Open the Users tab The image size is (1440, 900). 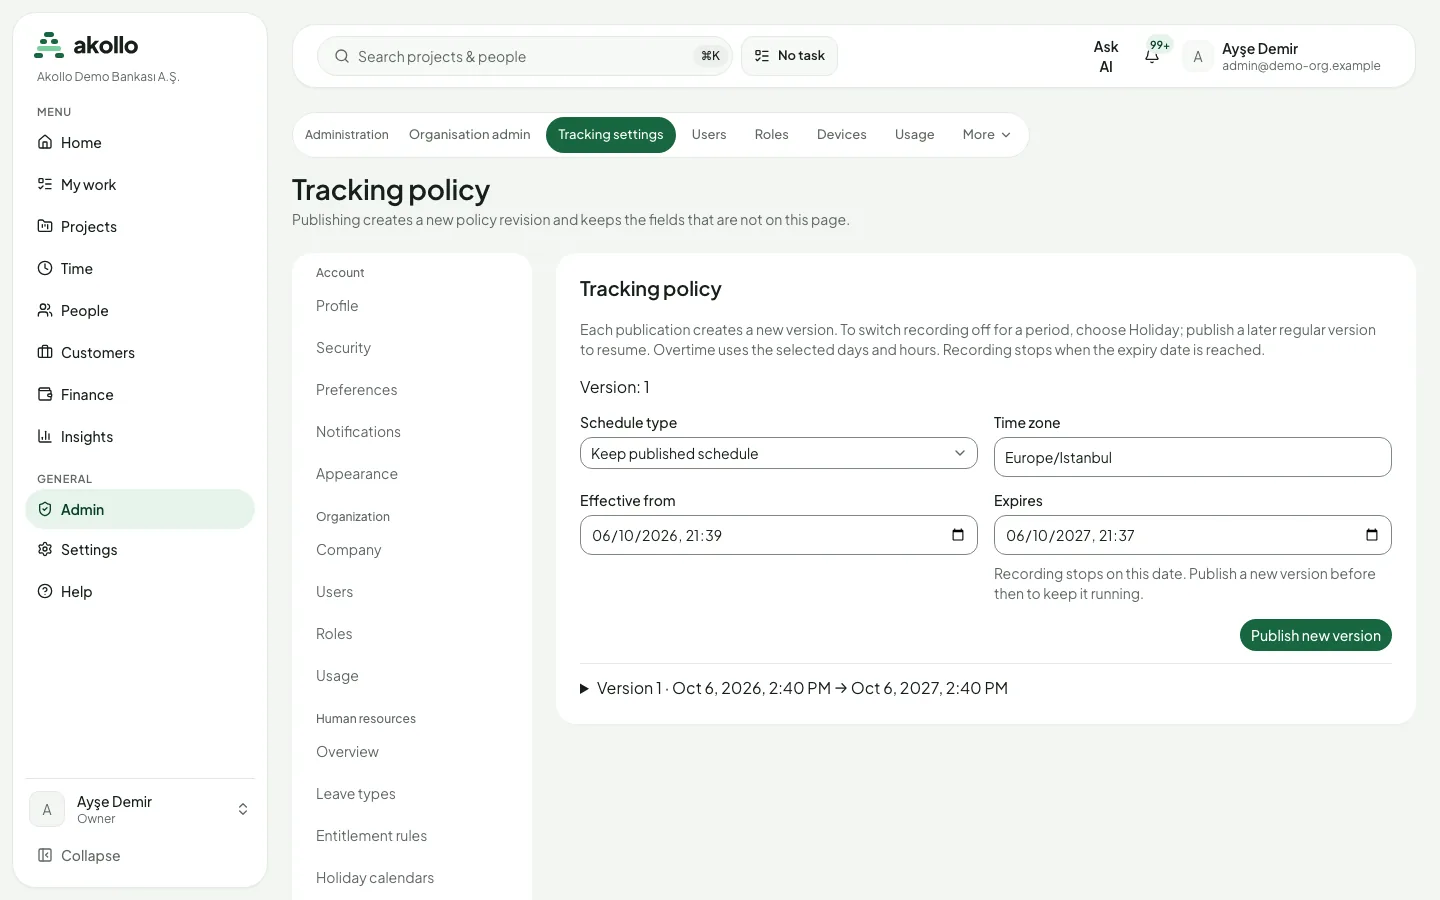(709, 135)
